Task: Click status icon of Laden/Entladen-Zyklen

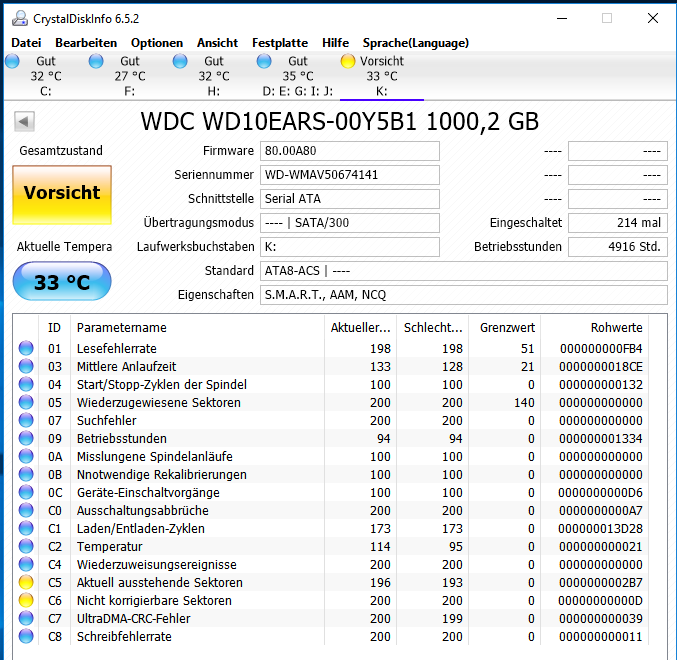Action: tap(26, 528)
